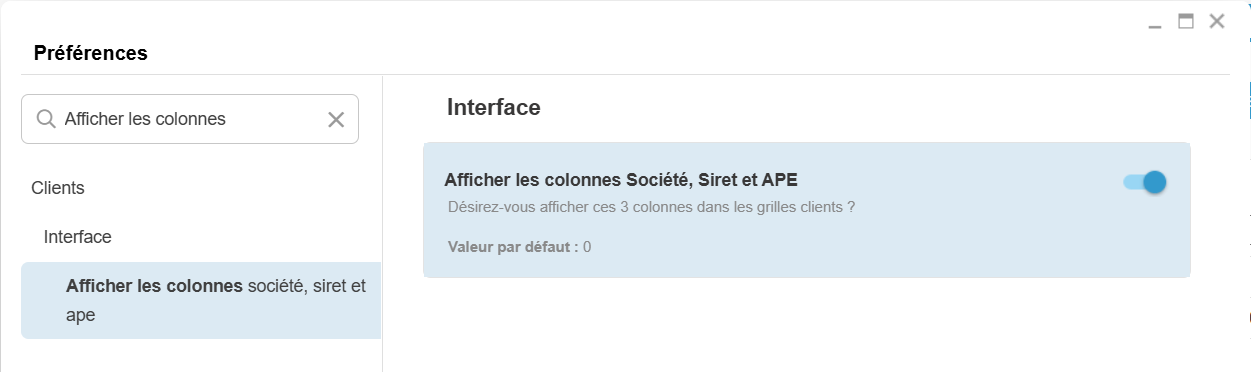Select 'Afficher les colonnes société, siret et ape' entry

(x=201, y=300)
